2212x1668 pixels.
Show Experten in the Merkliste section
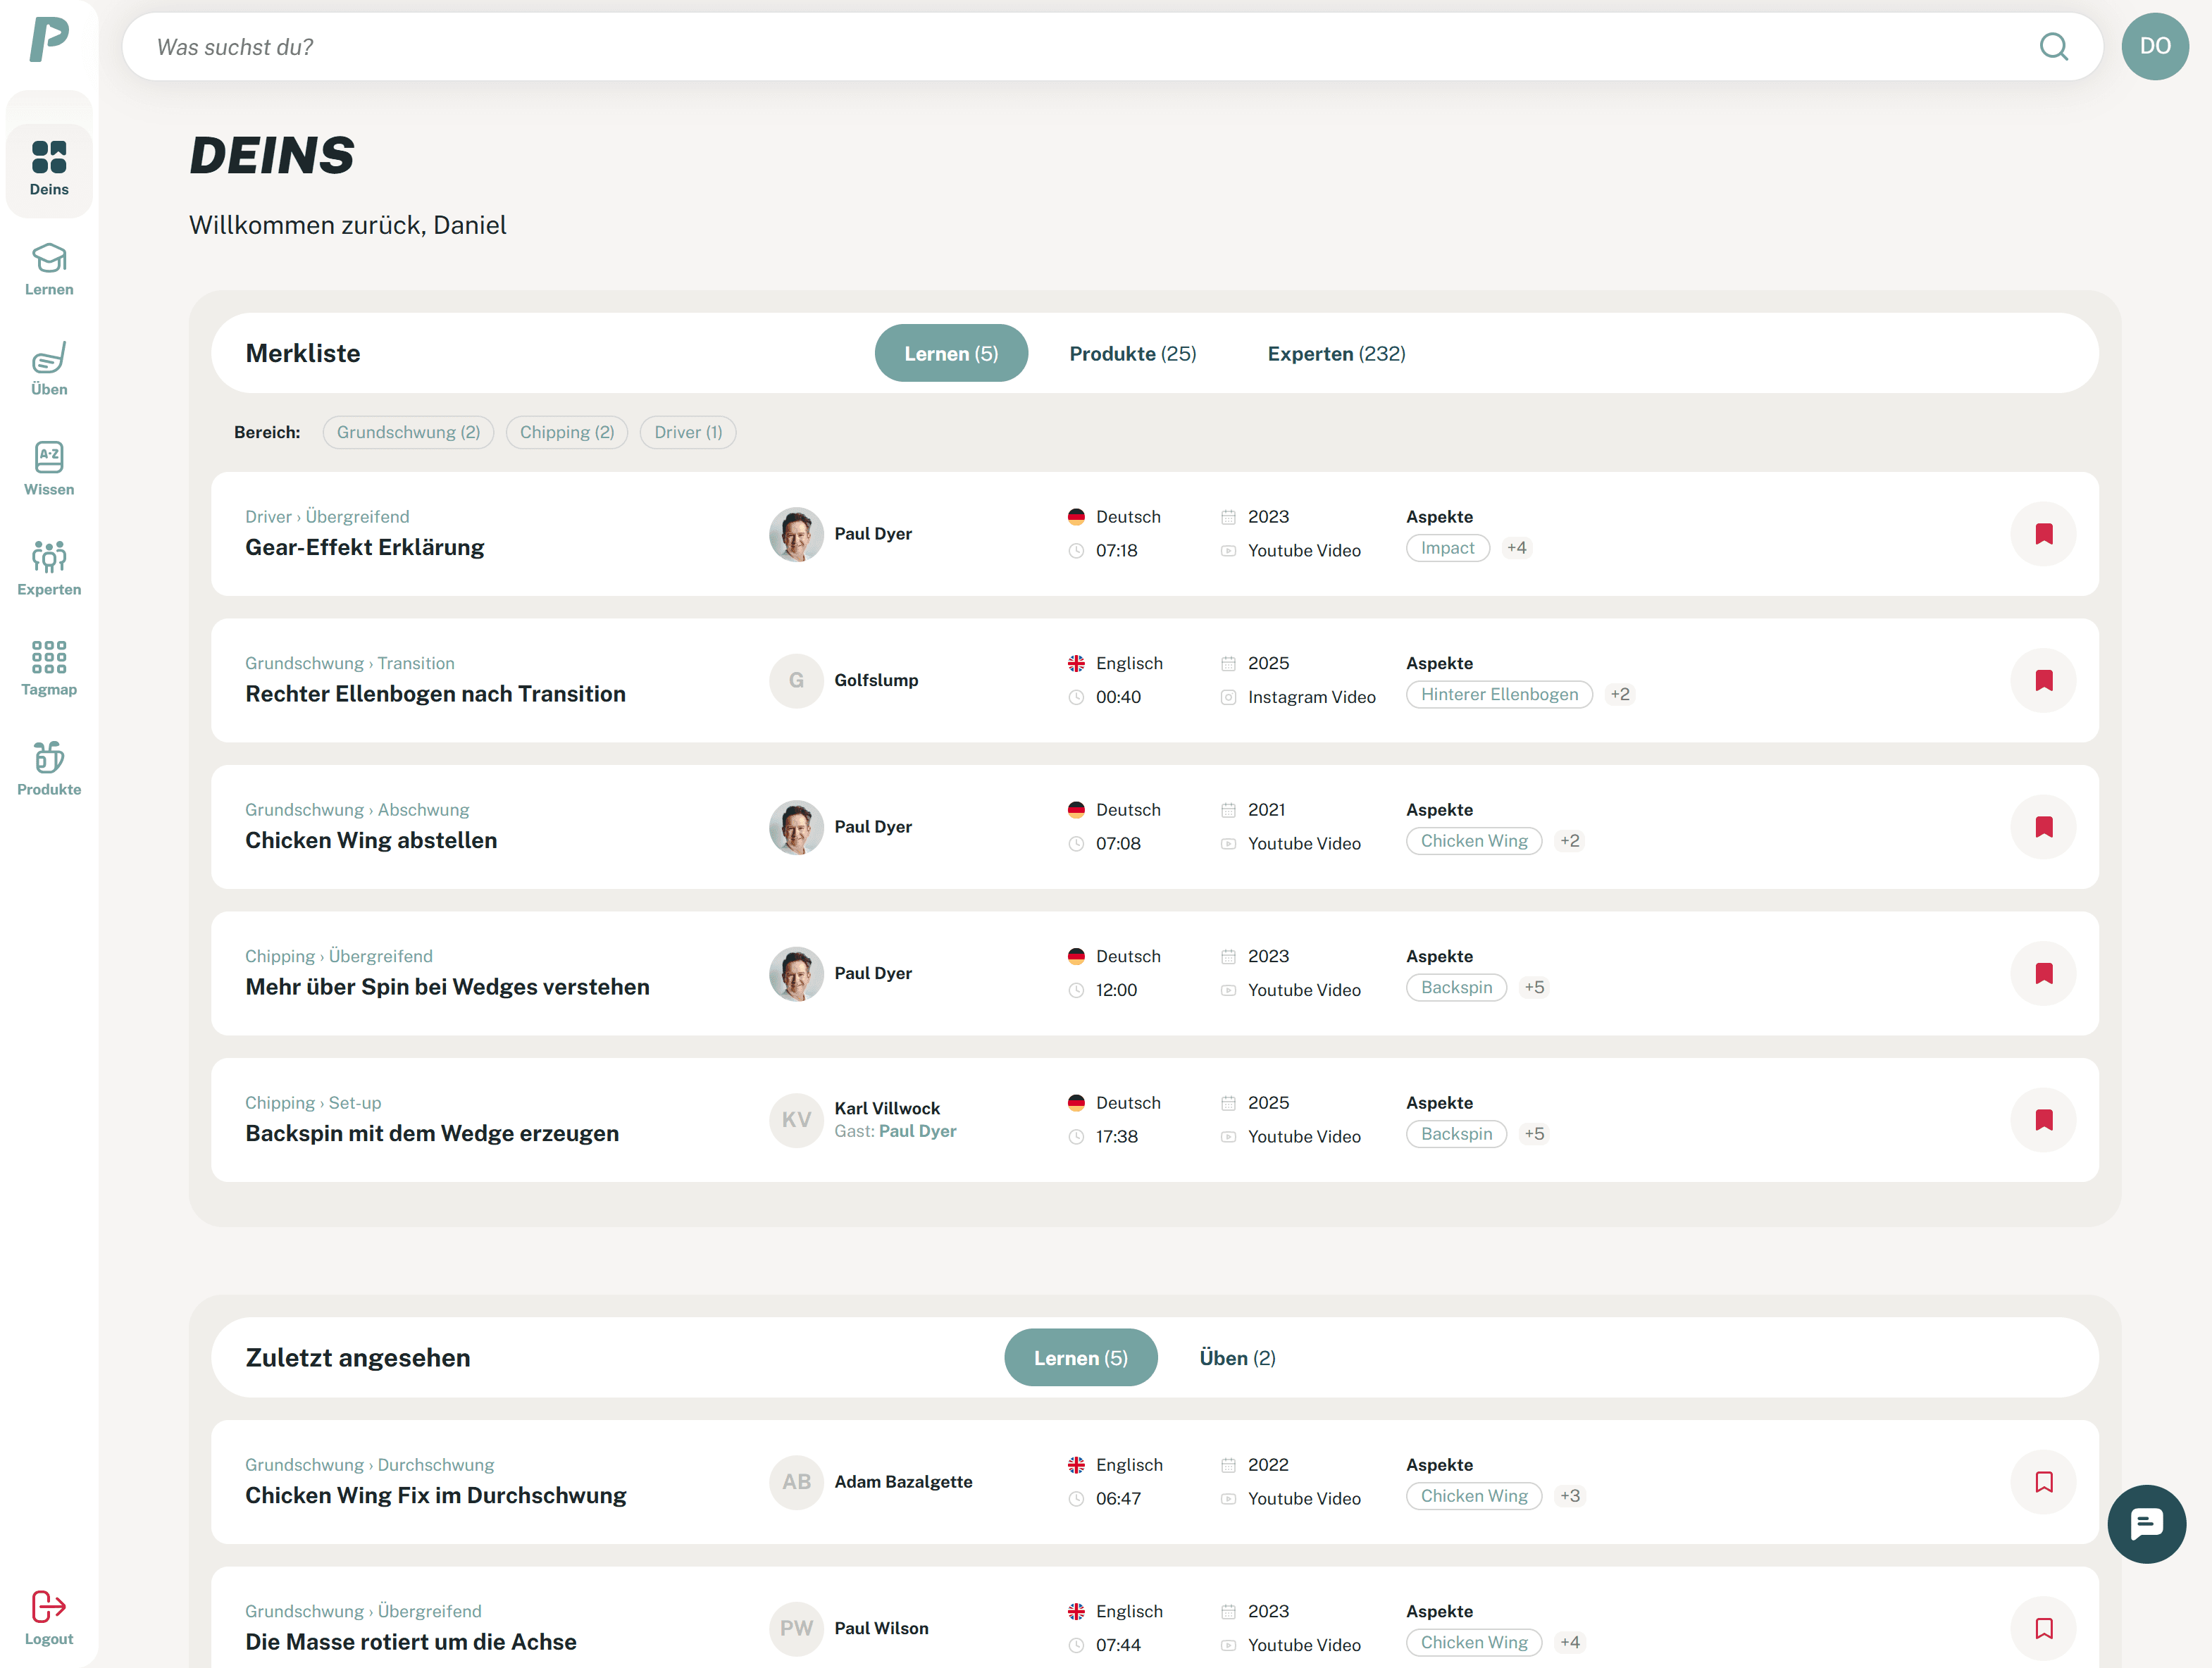point(1336,353)
